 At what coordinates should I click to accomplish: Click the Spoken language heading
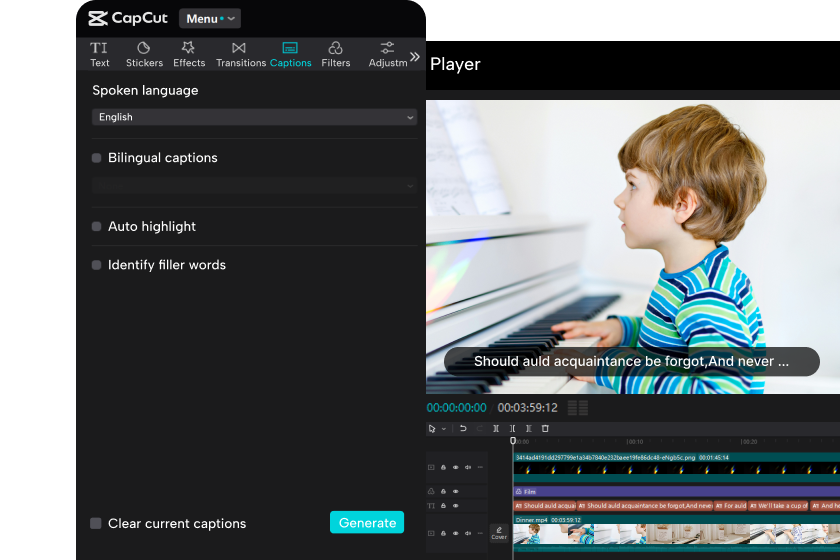145,91
